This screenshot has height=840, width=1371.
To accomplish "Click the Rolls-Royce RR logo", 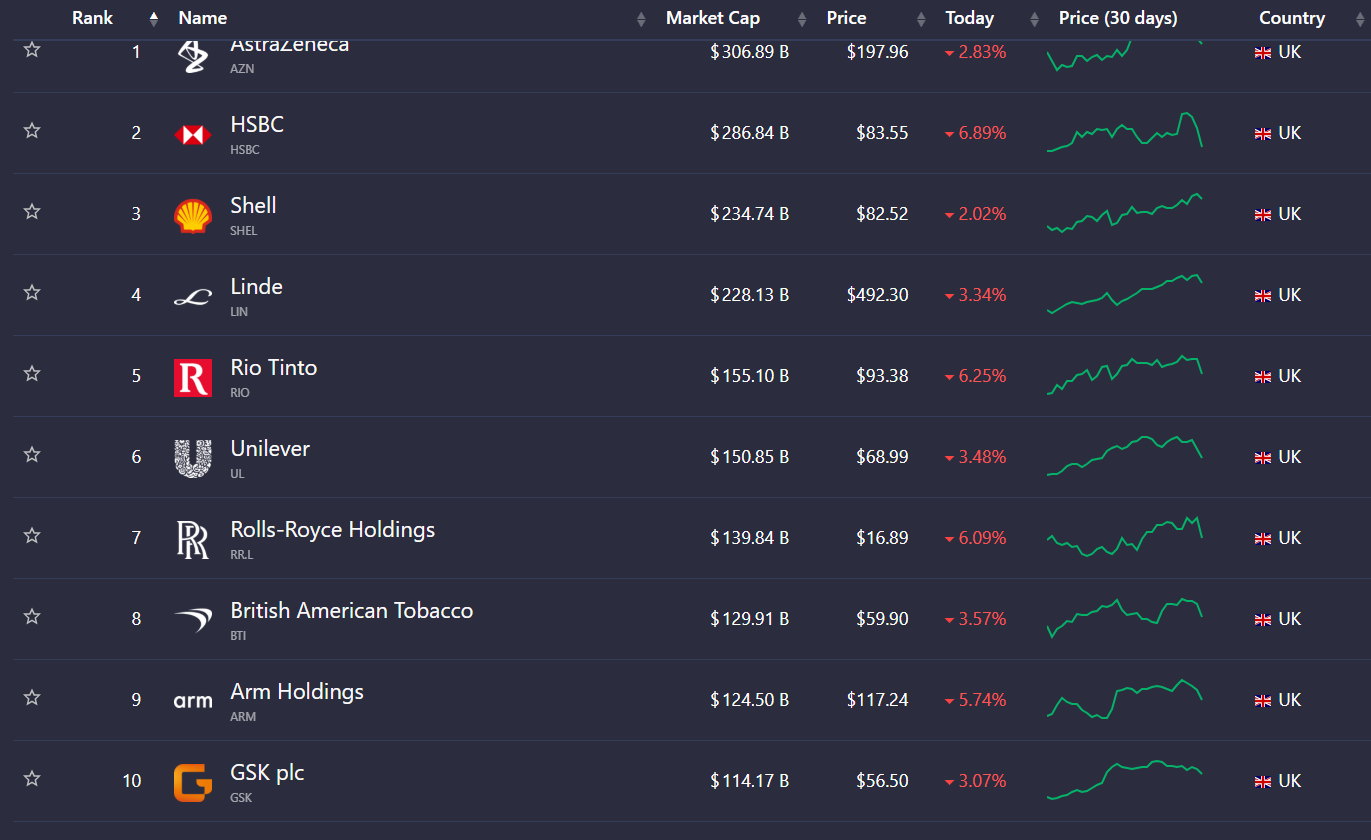I will click(x=192, y=539).
